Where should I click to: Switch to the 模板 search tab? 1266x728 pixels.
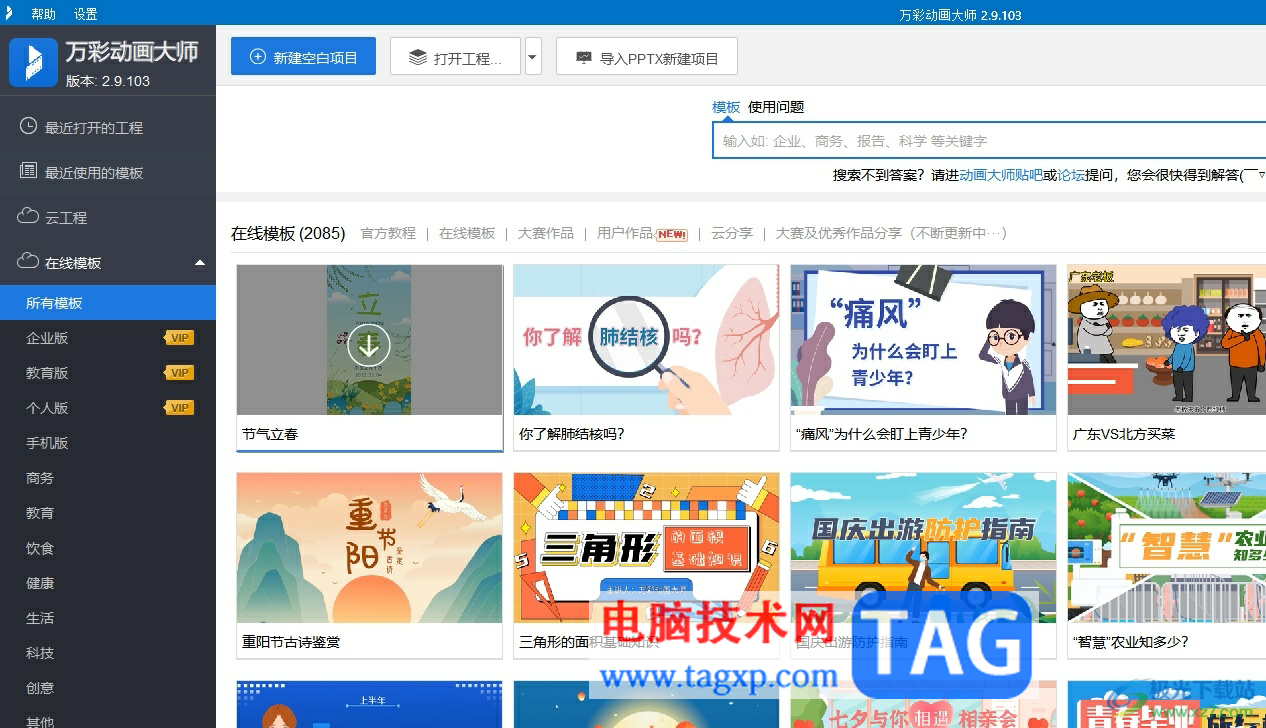726,107
